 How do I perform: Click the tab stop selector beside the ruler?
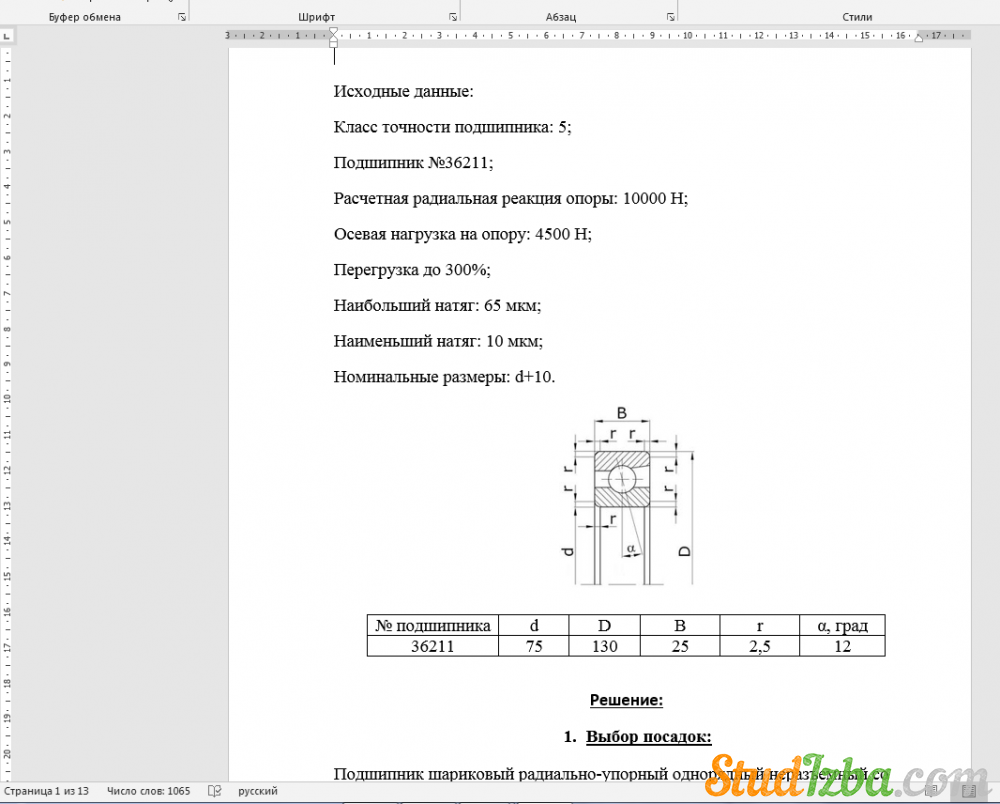(7, 35)
